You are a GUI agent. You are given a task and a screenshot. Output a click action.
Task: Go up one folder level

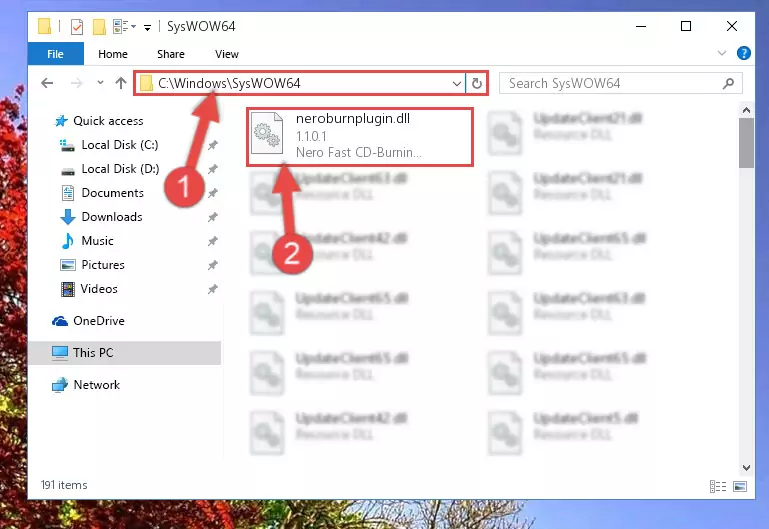click(121, 83)
